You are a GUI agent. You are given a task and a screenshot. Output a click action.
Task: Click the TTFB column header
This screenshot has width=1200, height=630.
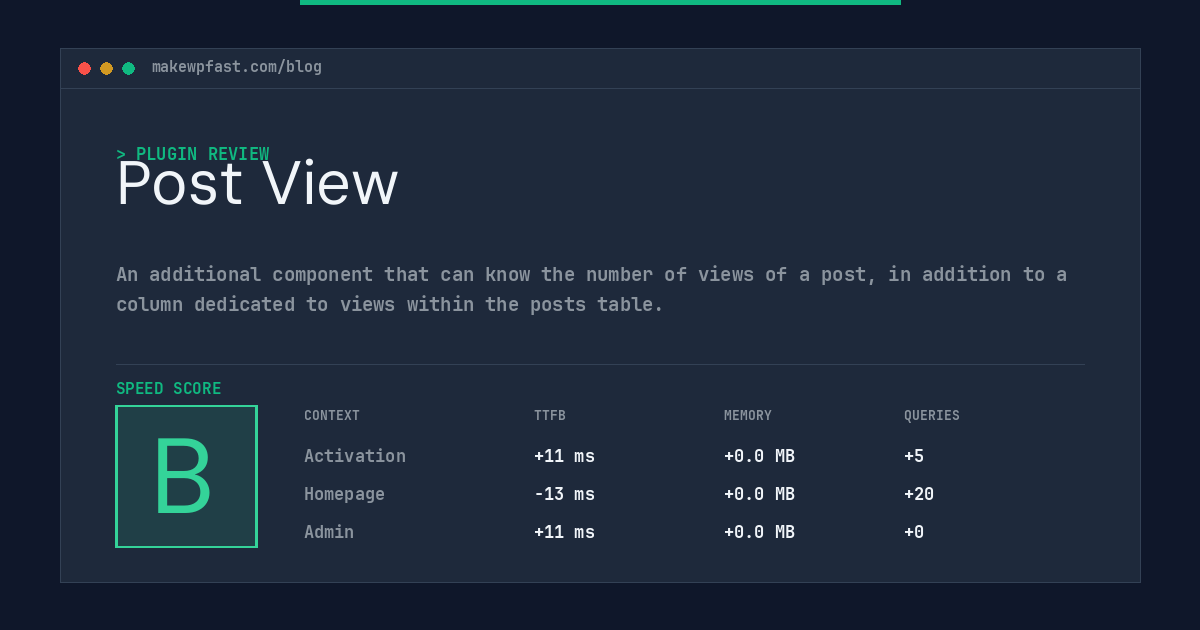[x=550, y=415]
